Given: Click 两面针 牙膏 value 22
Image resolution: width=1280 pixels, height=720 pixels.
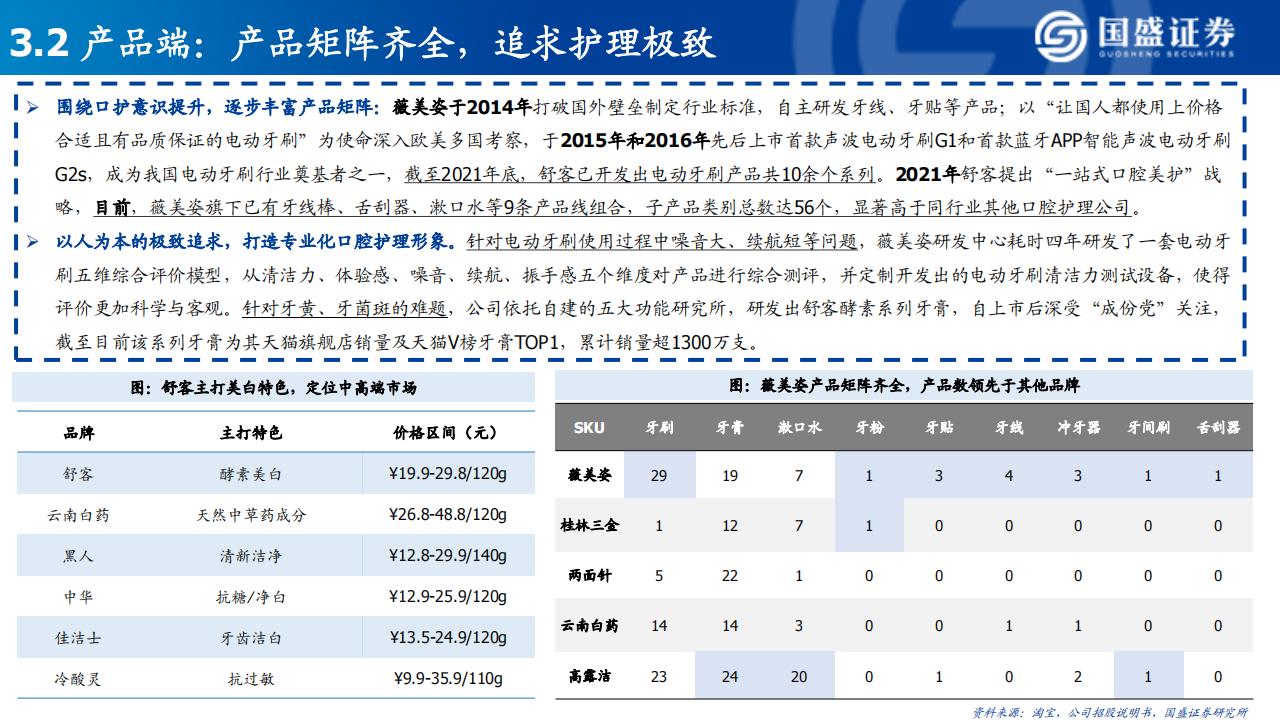Looking at the screenshot, I should tap(729, 576).
